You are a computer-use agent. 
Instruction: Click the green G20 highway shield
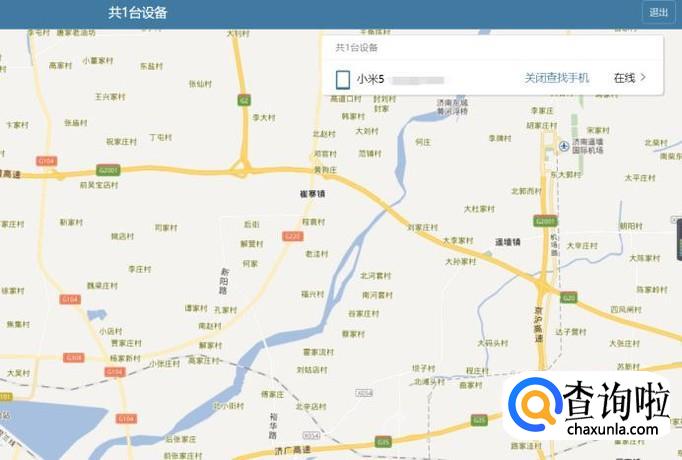click(569, 298)
